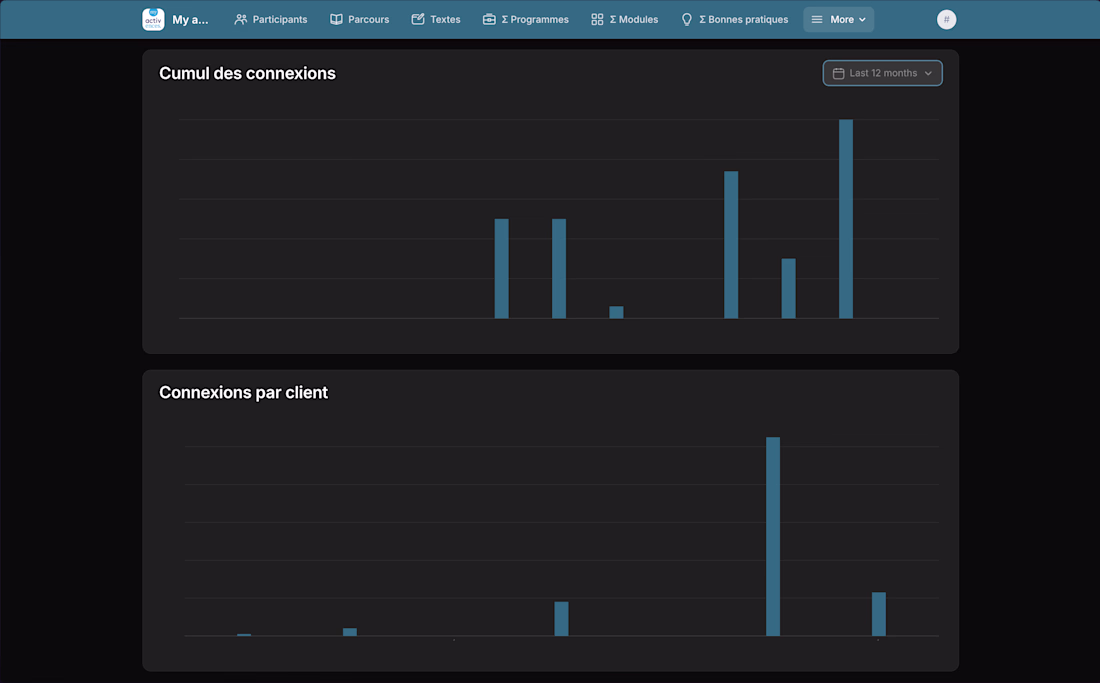This screenshot has width=1100, height=683.
Task: Click the hamburger icon beside More
Action: (x=817, y=19)
